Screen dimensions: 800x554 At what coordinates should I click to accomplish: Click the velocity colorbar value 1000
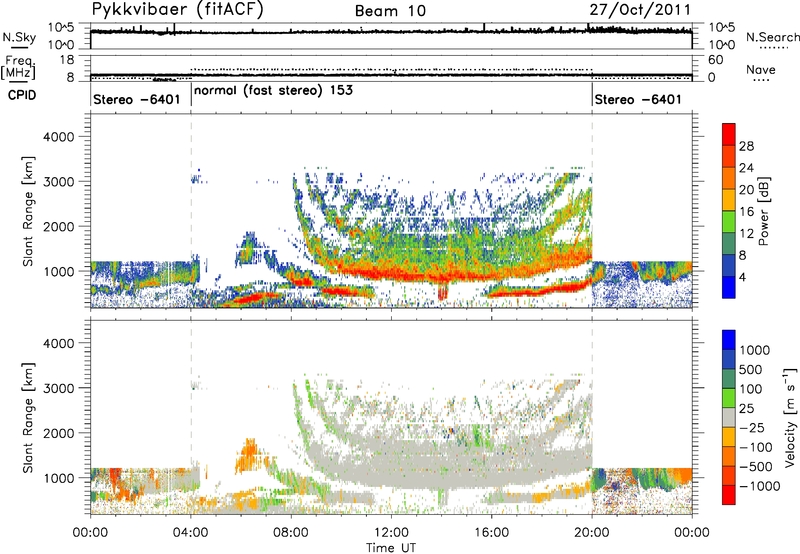pos(755,350)
